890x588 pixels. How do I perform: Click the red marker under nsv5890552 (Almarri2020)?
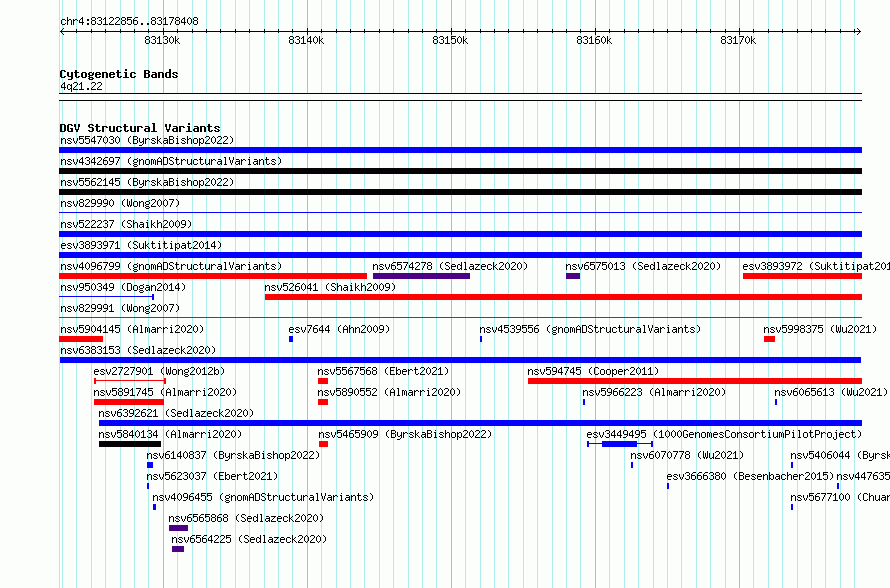[323, 402]
